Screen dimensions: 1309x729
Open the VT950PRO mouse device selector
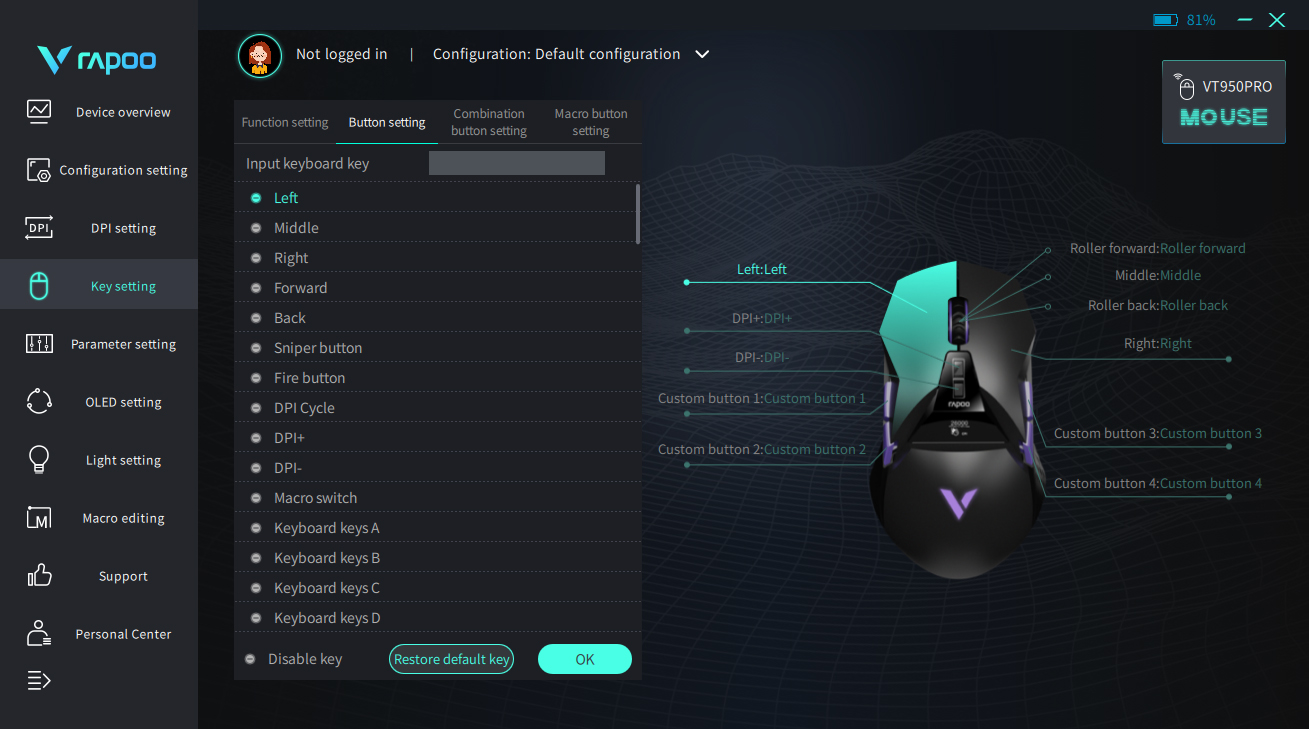coord(1223,102)
